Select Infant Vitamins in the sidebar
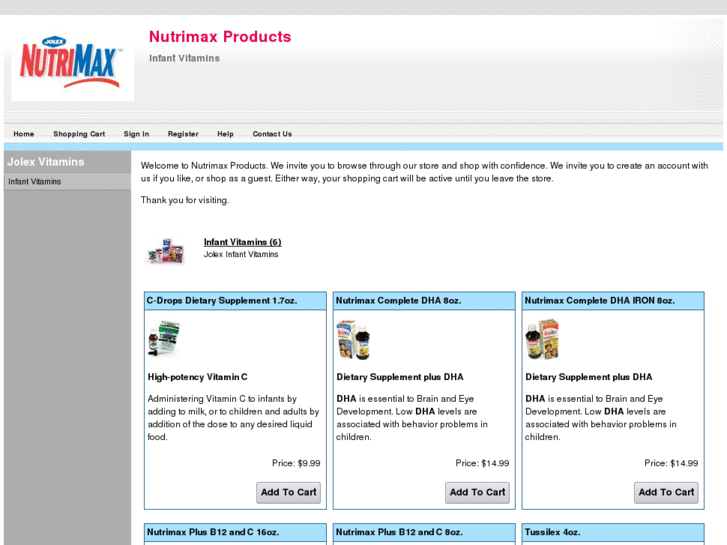The width and height of the screenshot is (727, 545). coord(67,182)
